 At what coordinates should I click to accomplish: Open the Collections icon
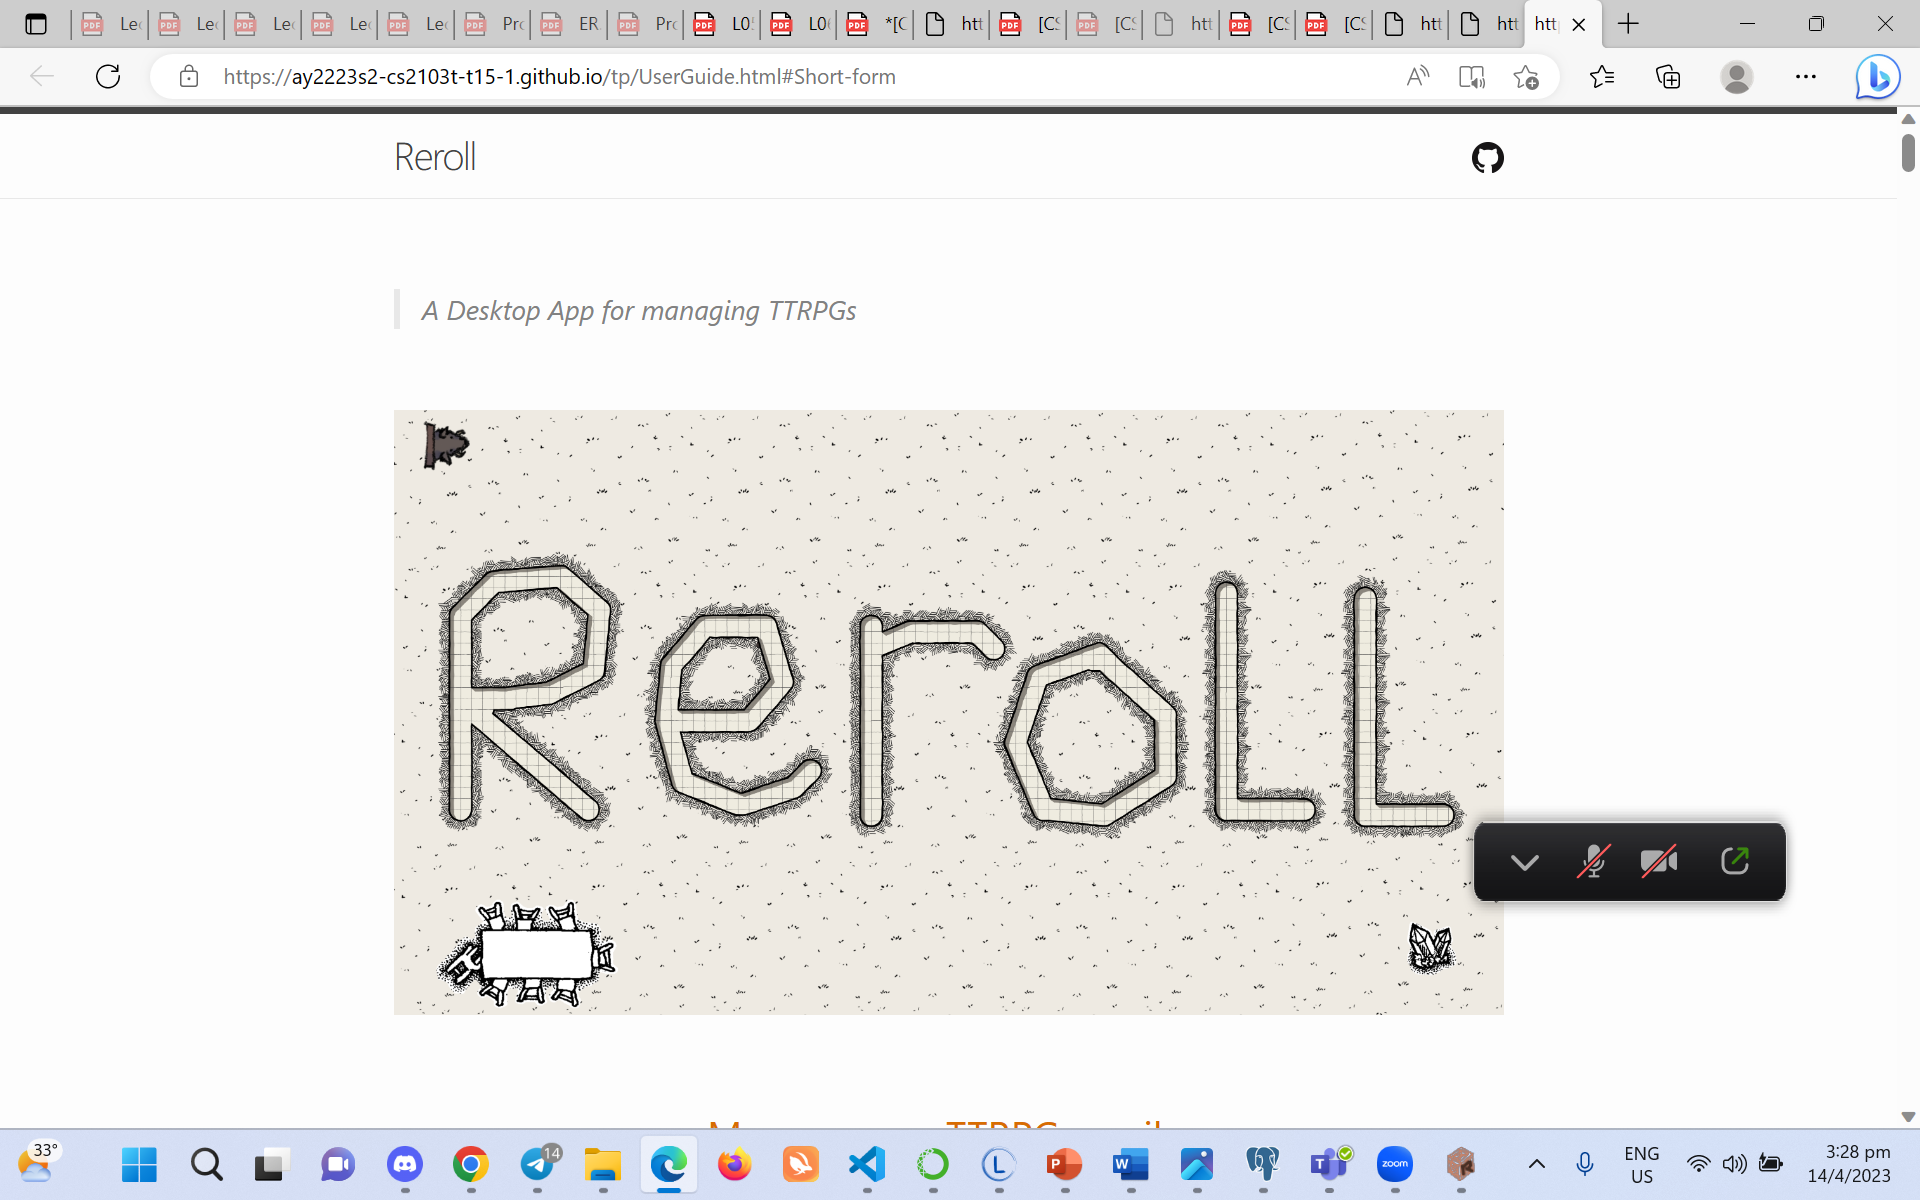click(x=1668, y=77)
